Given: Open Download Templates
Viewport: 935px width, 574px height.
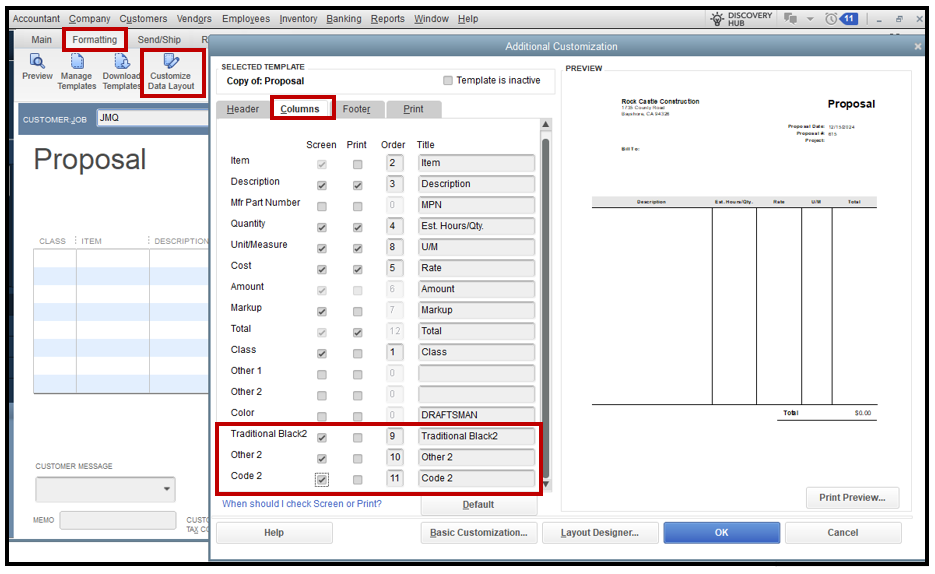Looking at the screenshot, I should (x=121, y=72).
